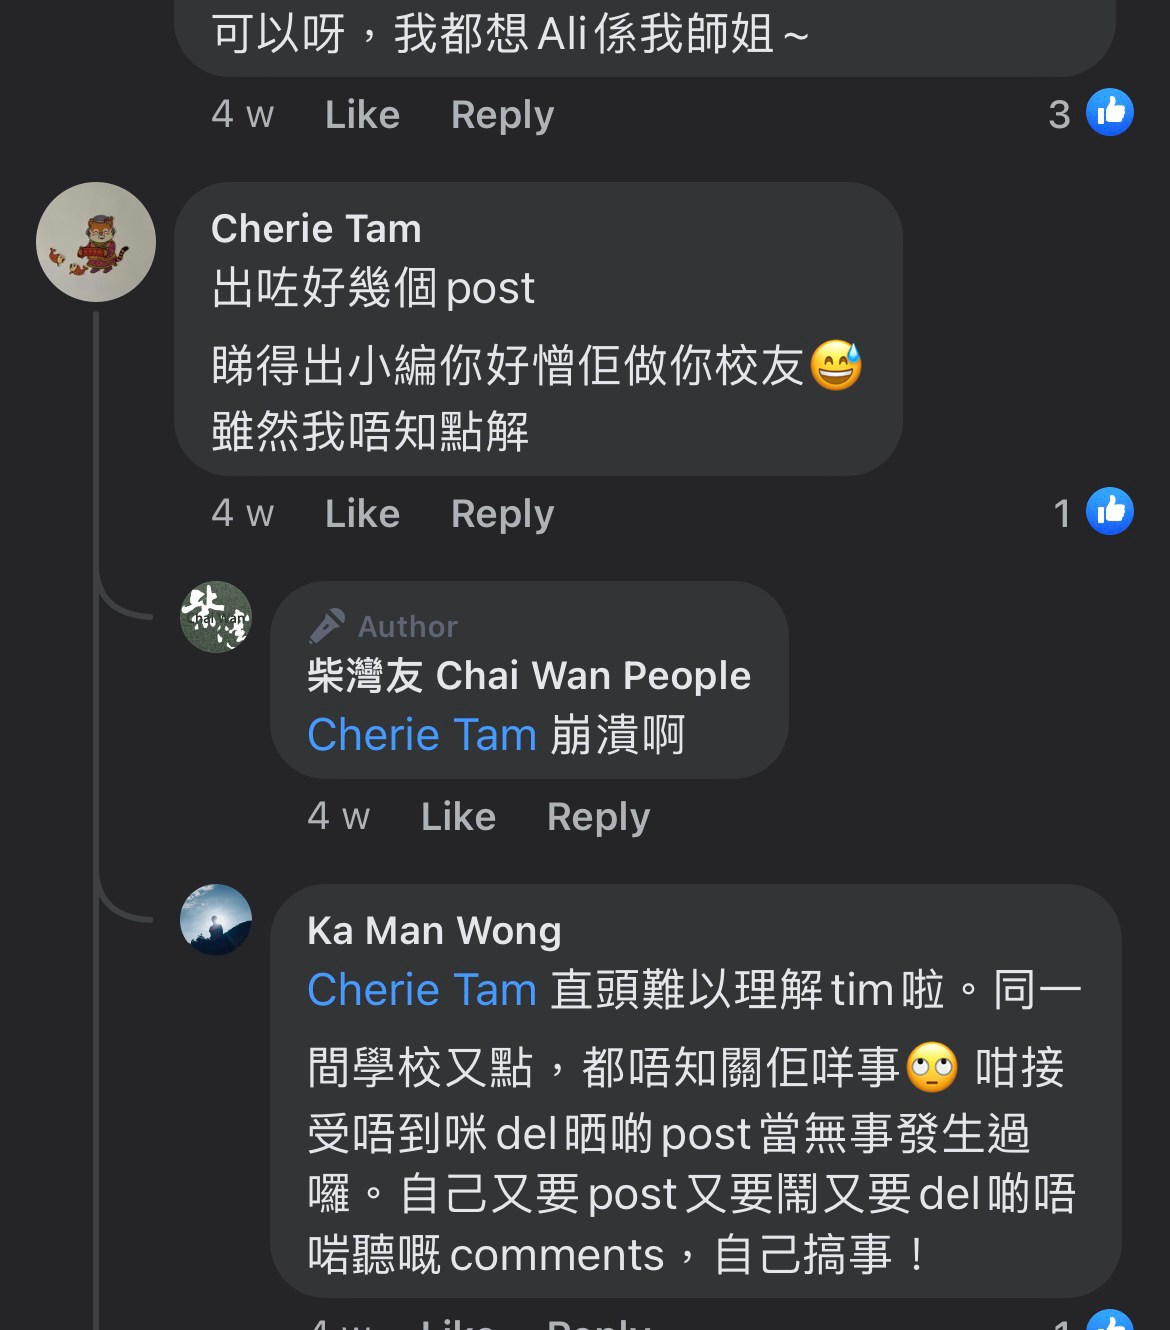Tap blue Cherie Tam mention in Ka Man Wong's reply
This screenshot has width=1170, height=1330.
point(422,990)
